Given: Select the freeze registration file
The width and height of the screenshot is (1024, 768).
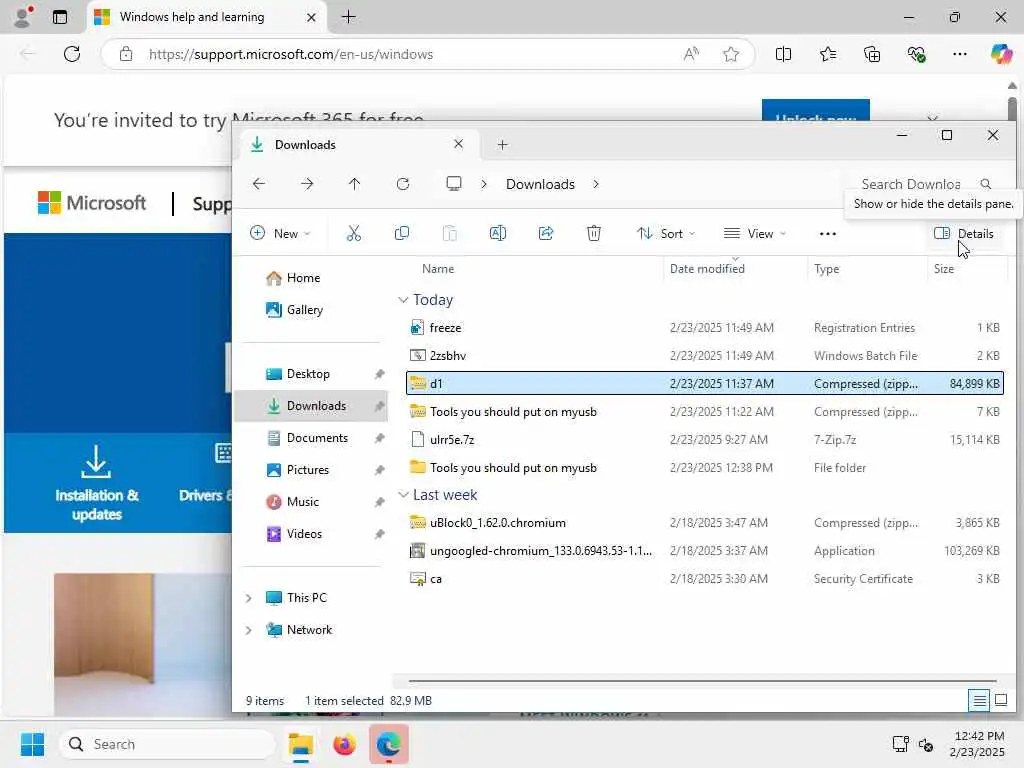Looking at the screenshot, I should click(x=705, y=328).
